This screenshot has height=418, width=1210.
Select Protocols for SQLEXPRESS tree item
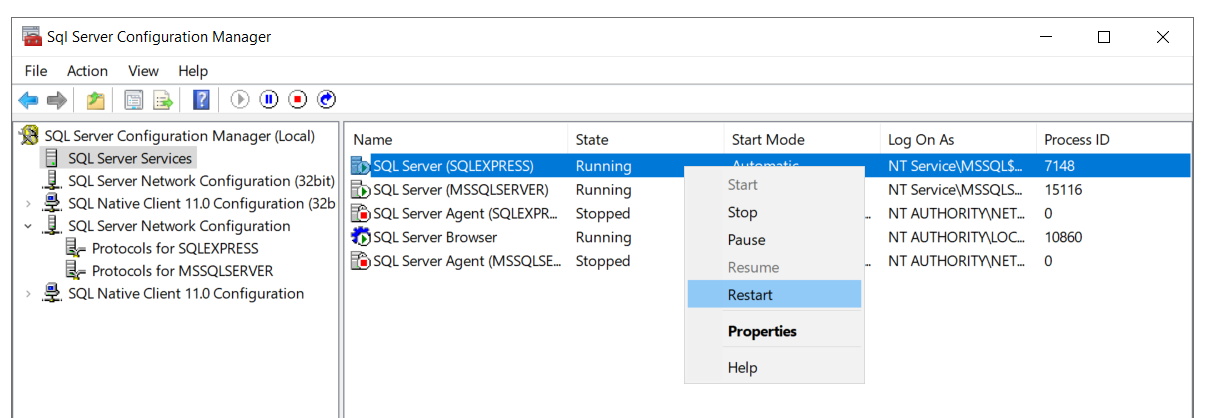pyautogui.click(x=175, y=248)
